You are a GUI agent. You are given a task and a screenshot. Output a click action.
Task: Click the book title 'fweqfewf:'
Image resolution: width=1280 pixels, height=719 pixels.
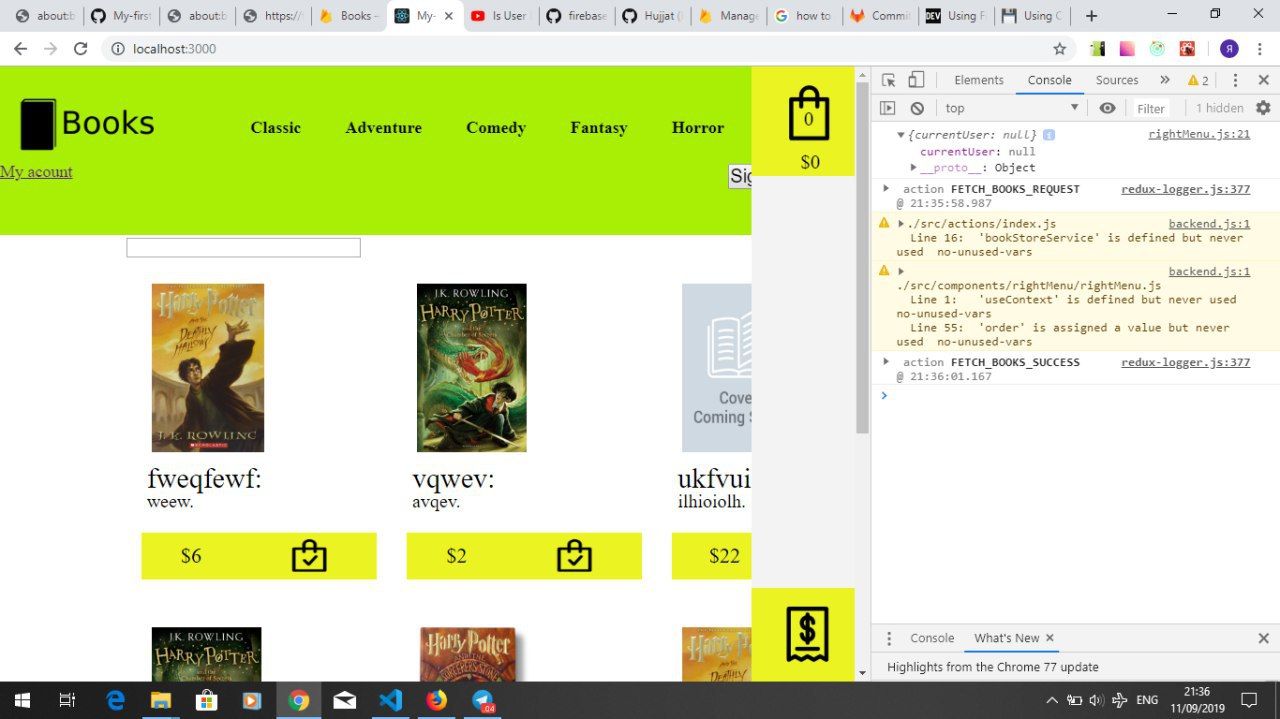coord(204,479)
